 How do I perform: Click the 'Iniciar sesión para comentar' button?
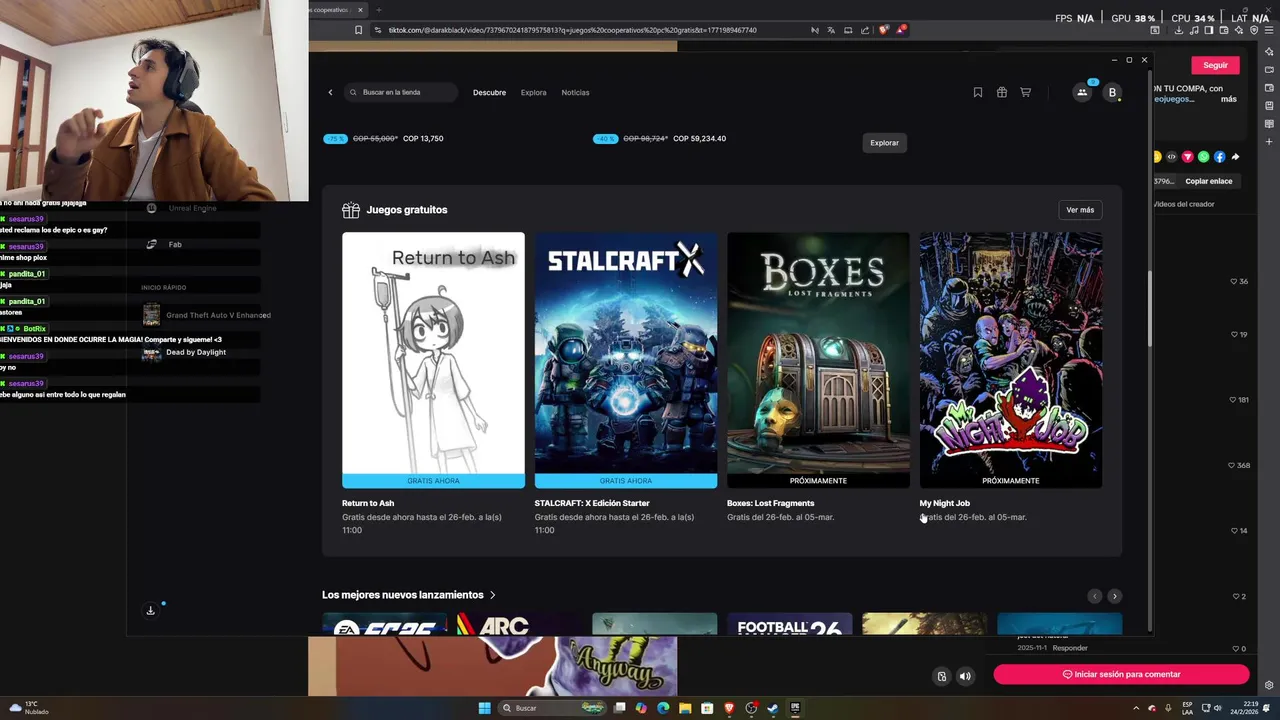[1121, 674]
